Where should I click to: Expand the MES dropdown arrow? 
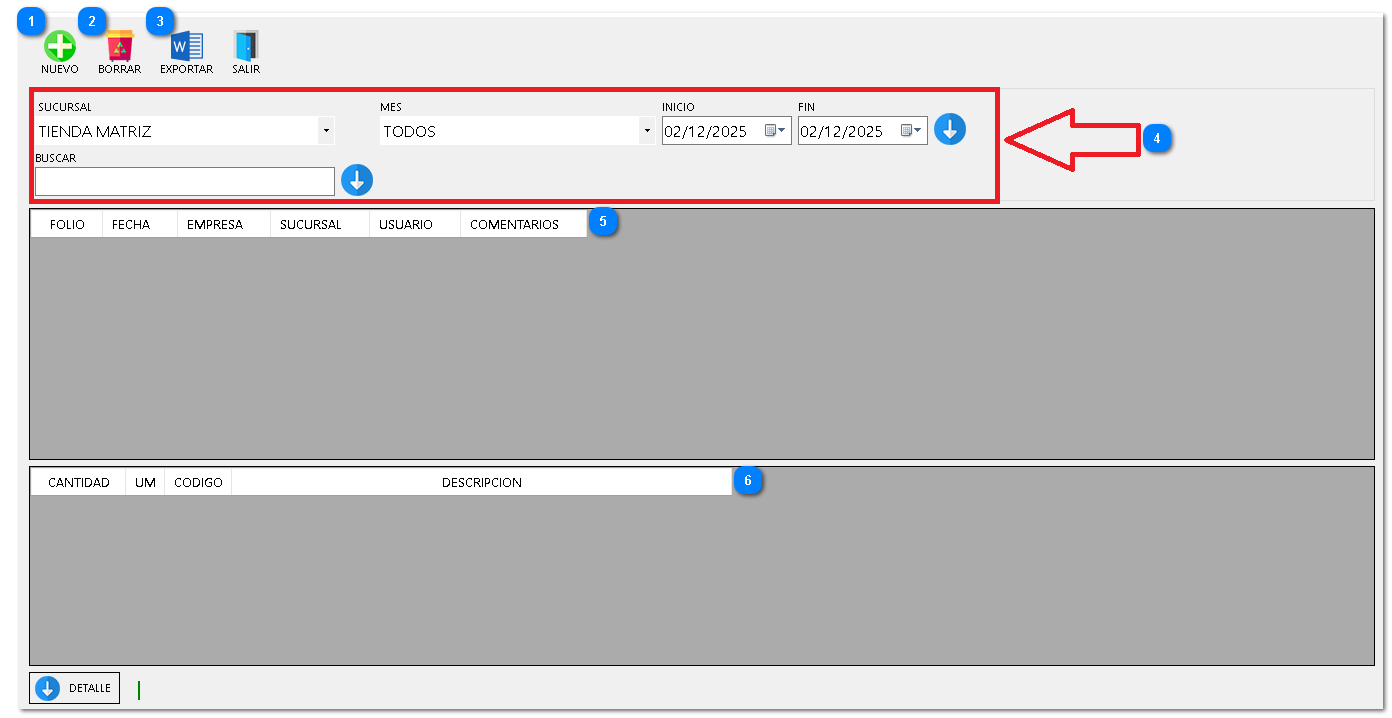[x=647, y=131]
